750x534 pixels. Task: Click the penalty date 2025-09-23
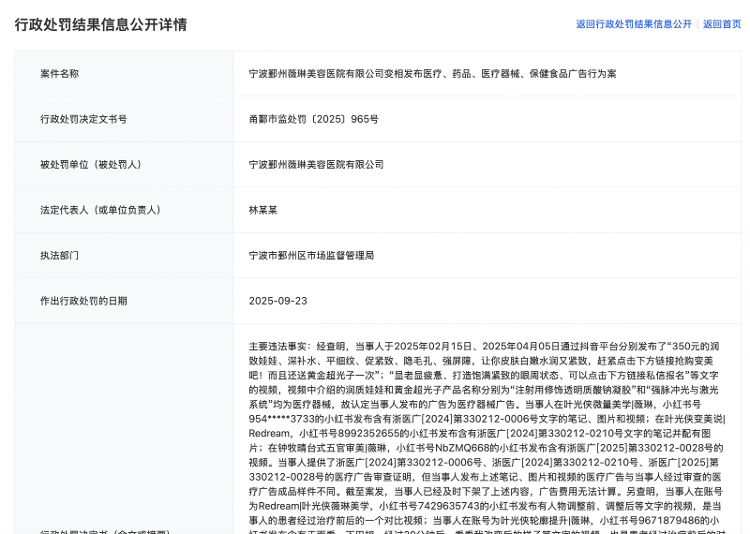point(278,301)
